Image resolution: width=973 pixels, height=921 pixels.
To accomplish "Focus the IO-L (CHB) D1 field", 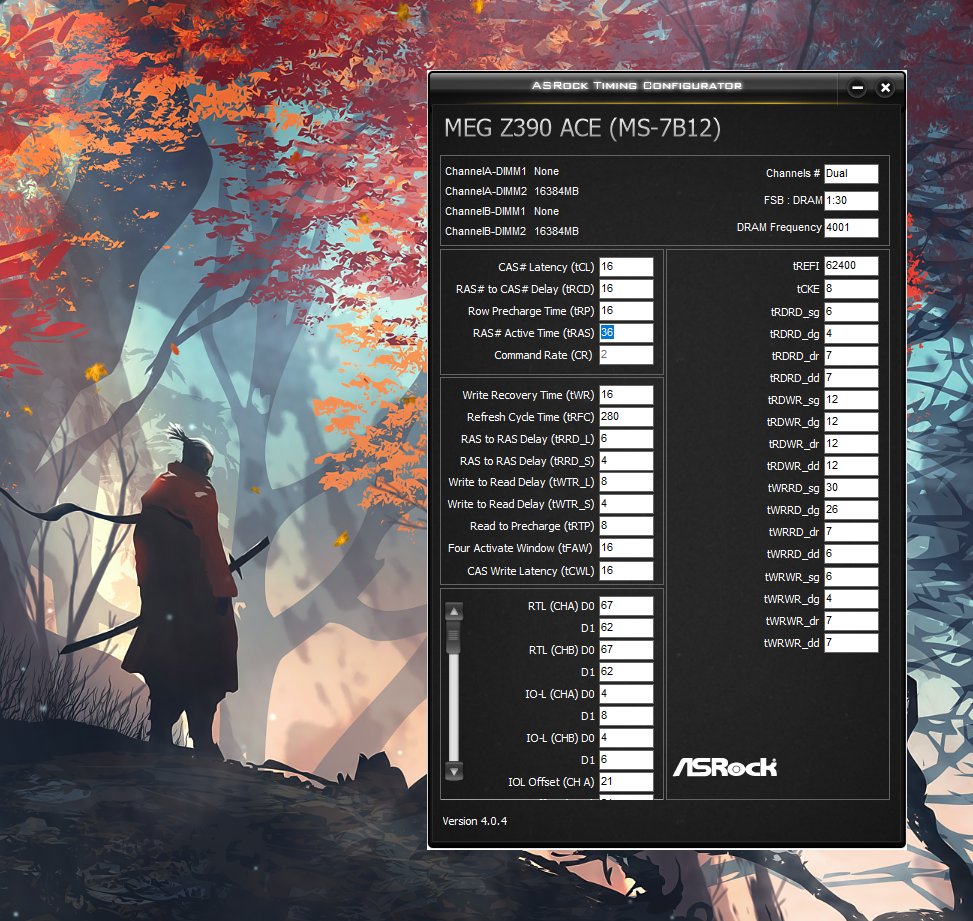I will point(626,760).
